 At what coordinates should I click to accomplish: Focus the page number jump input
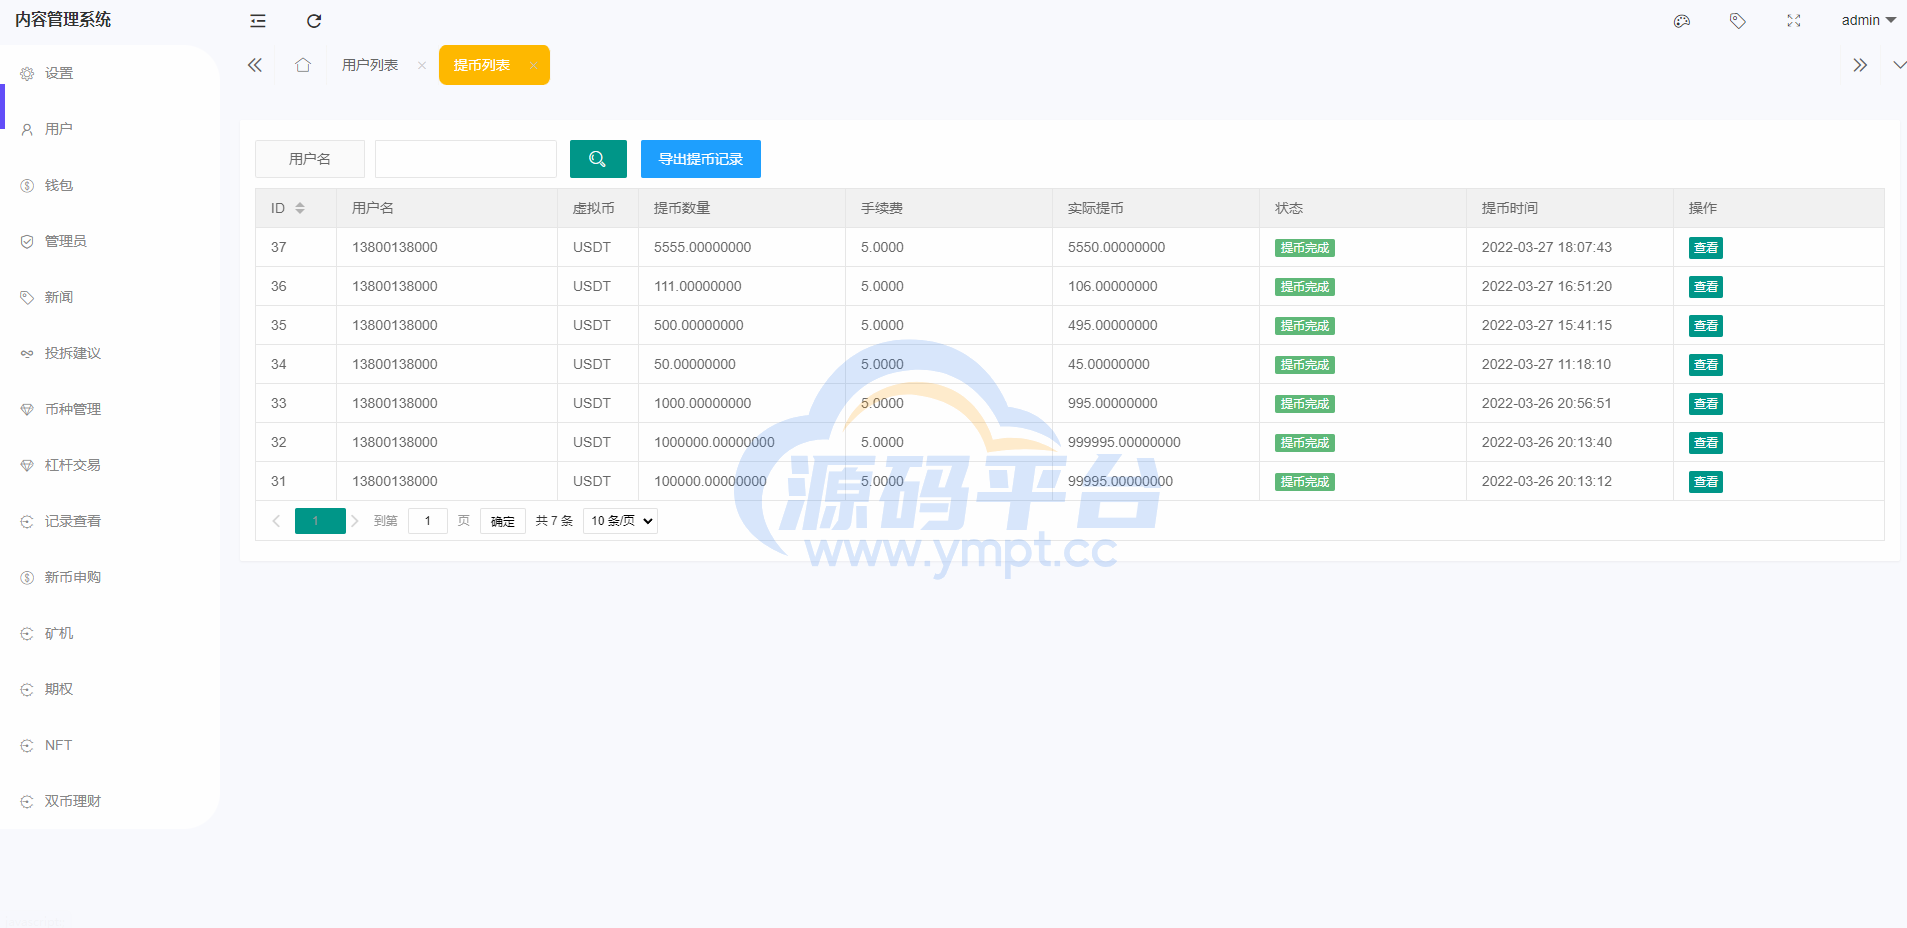(428, 521)
